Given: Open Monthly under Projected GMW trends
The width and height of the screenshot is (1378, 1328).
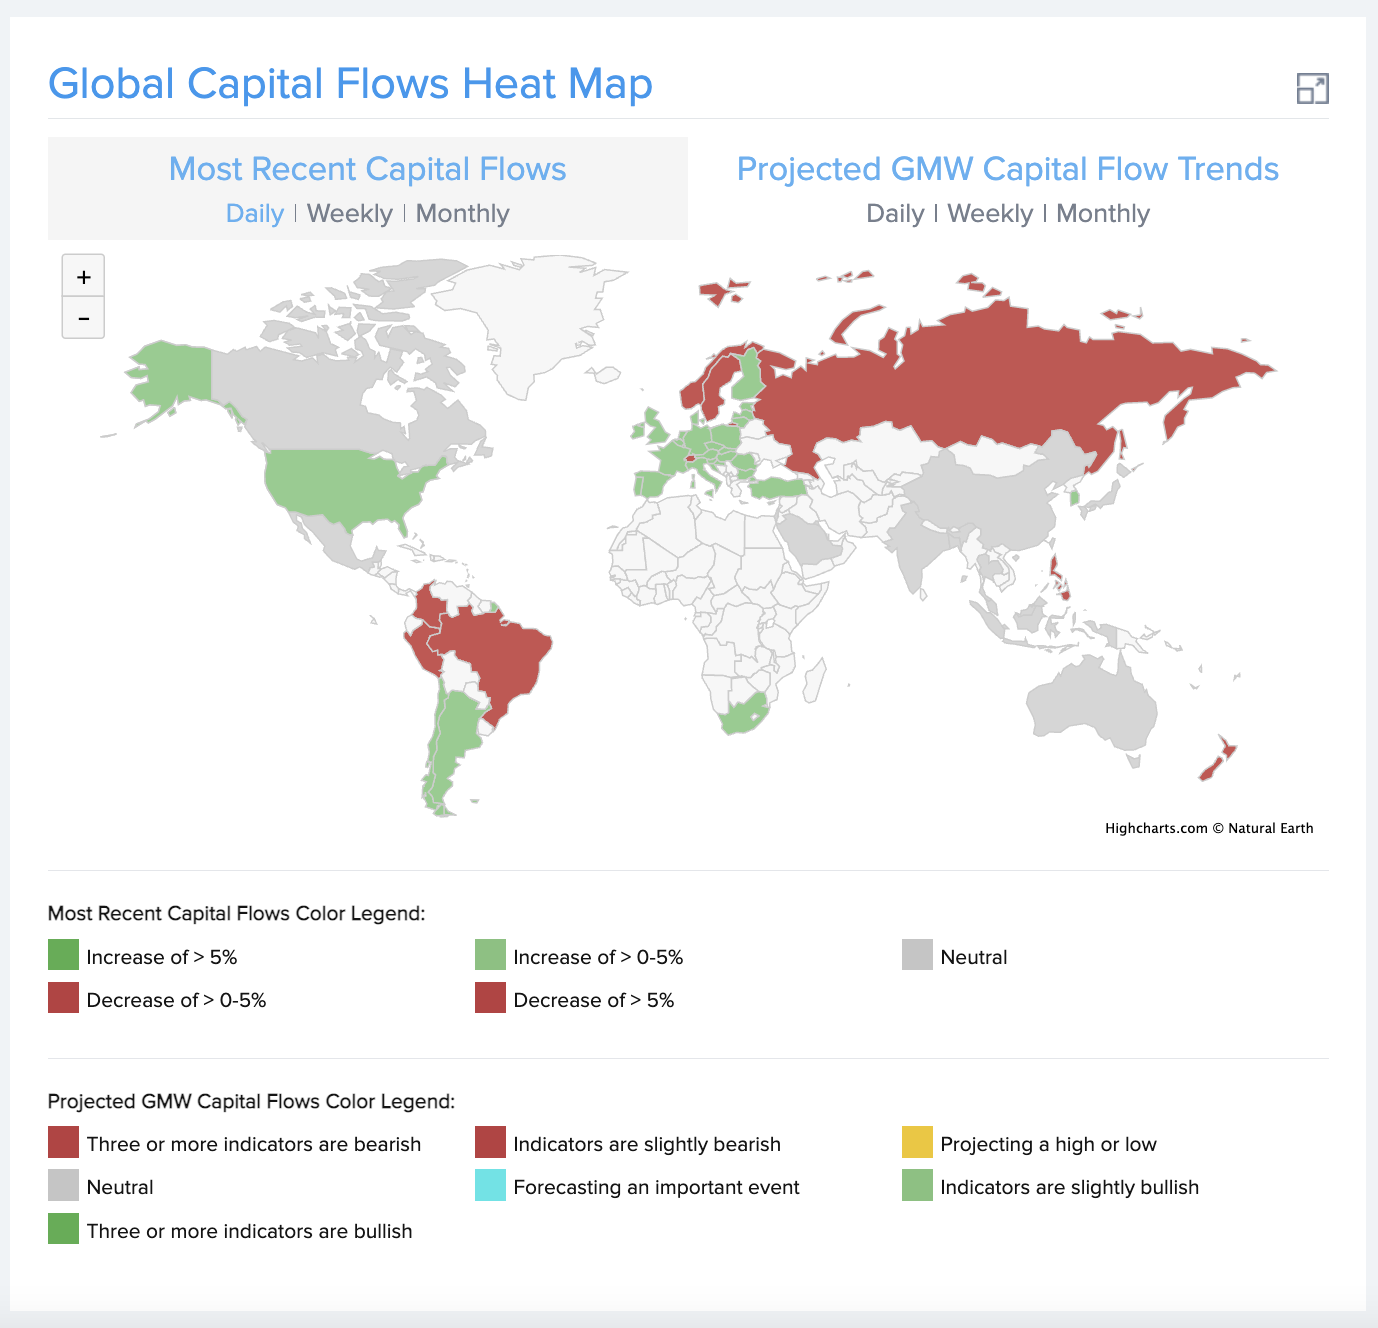Looking at the screenshot, I should [1102, 213].
